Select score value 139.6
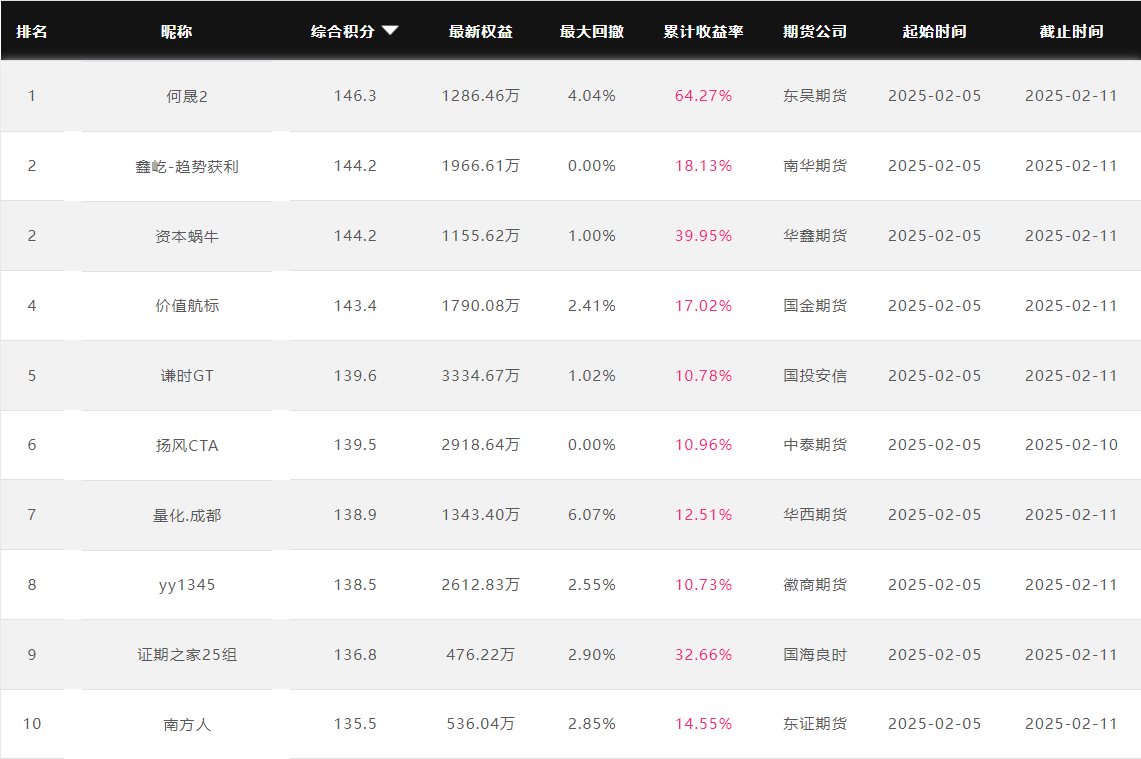The height and width of the screenshot is (759, 1141). click(x=355, y=375)
